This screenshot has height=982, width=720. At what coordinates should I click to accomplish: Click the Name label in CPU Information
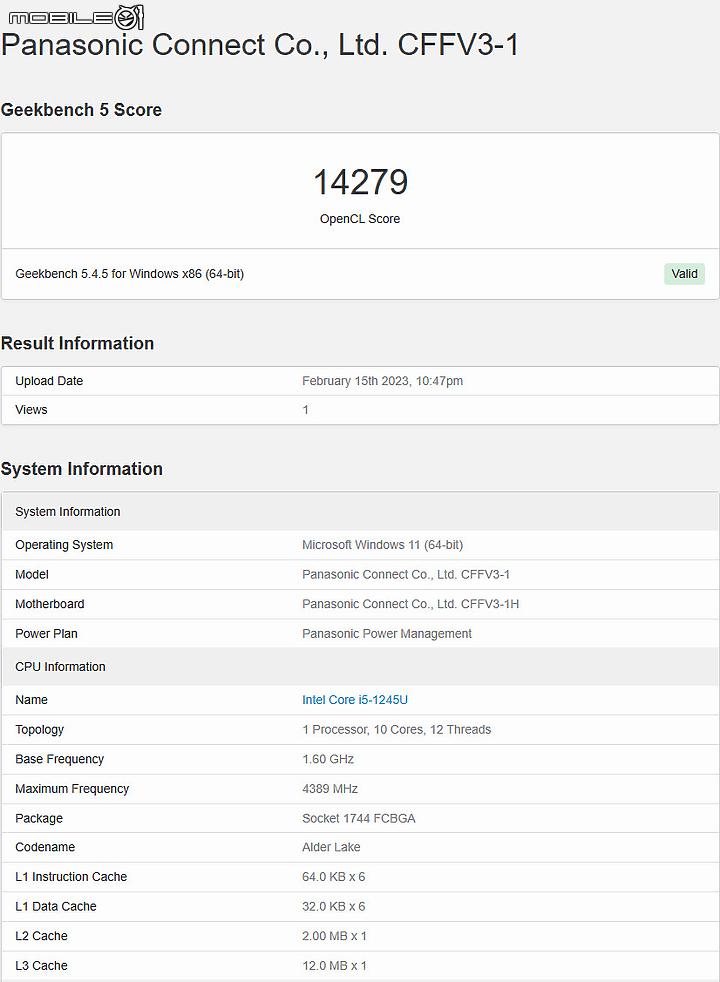(x=31, y=700)
